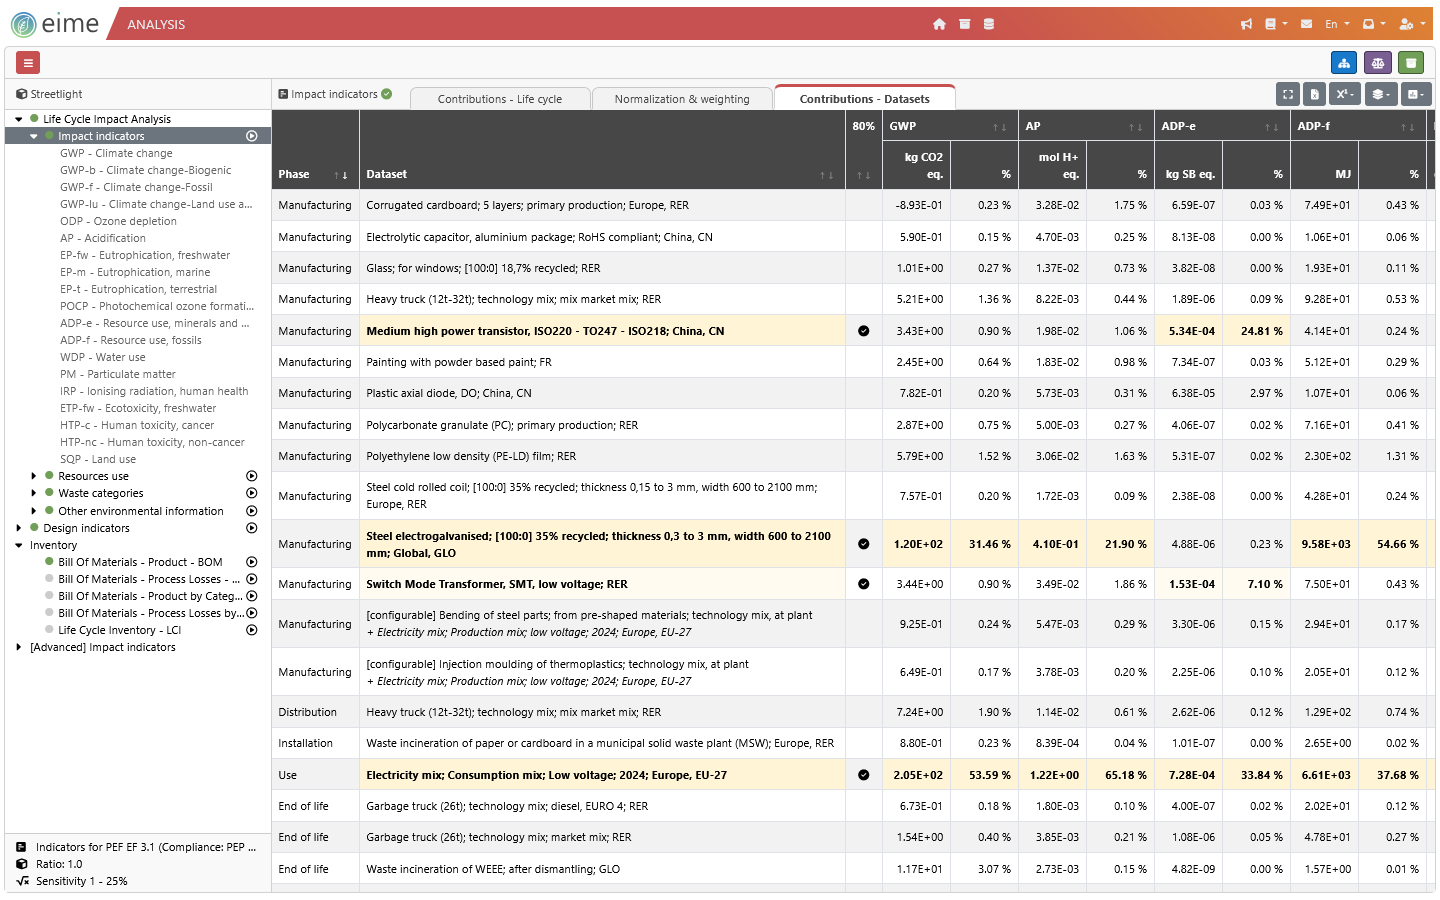1440x900 pixels.
Task: Open the red hamburger menu button
Action: (x=28, y=63)
